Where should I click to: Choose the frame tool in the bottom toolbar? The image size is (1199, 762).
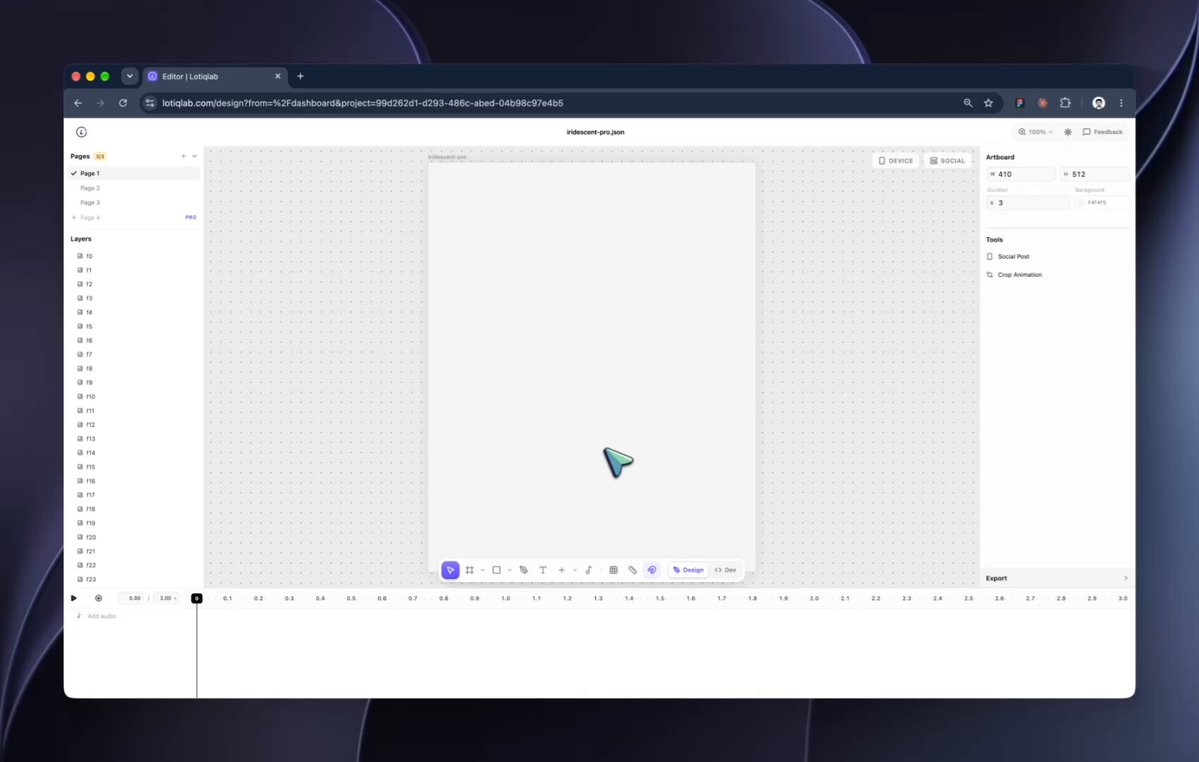tap(470, 570)
